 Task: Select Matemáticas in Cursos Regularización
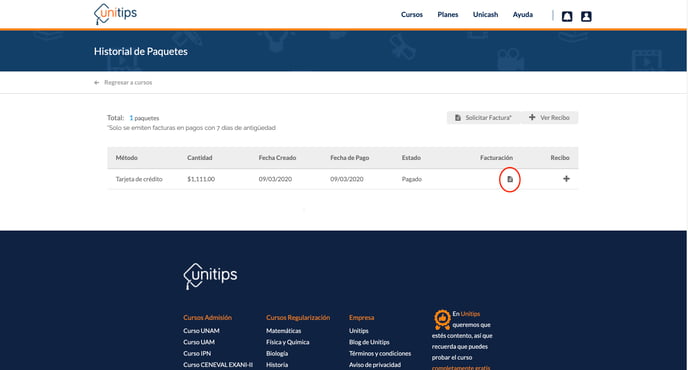[x=283, y=330]
